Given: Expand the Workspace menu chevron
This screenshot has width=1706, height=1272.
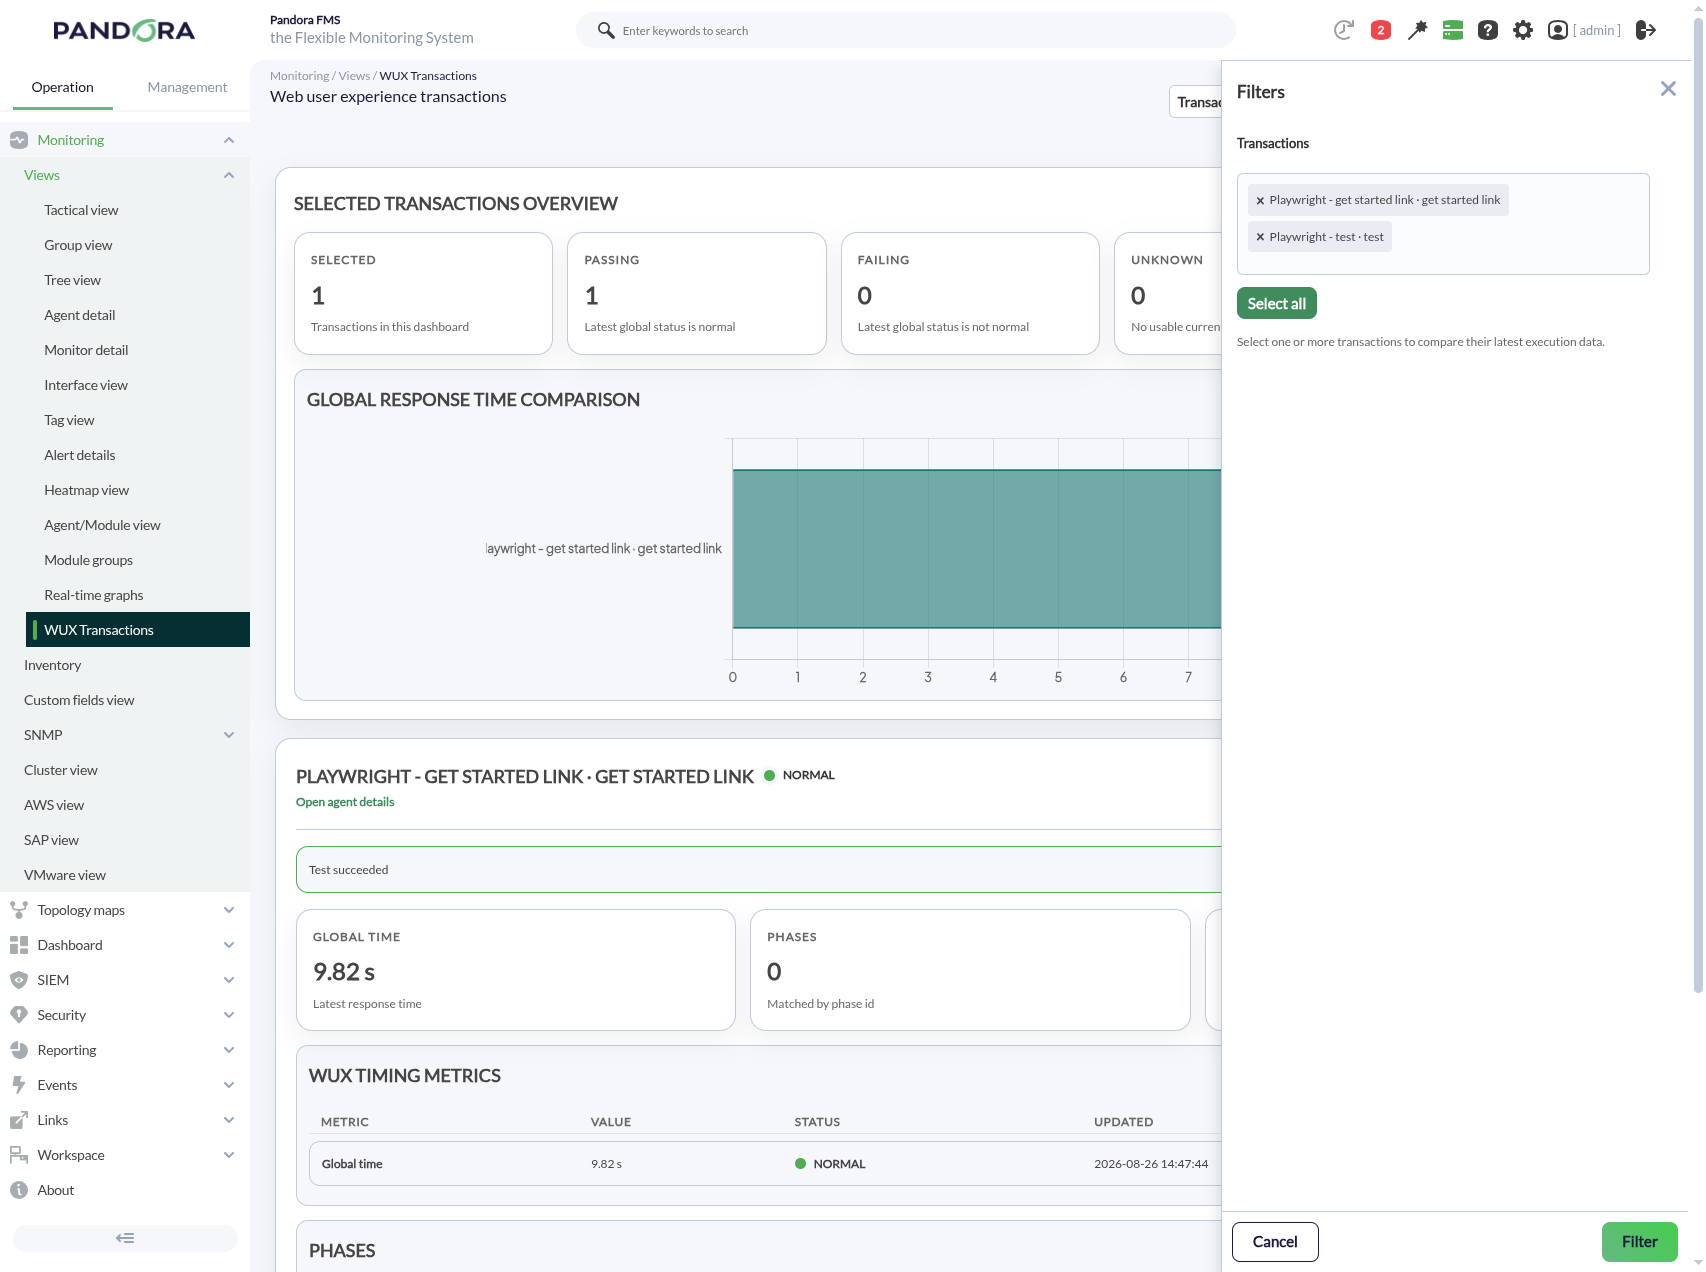Looking at the screenshot, I should (229, 1155).
